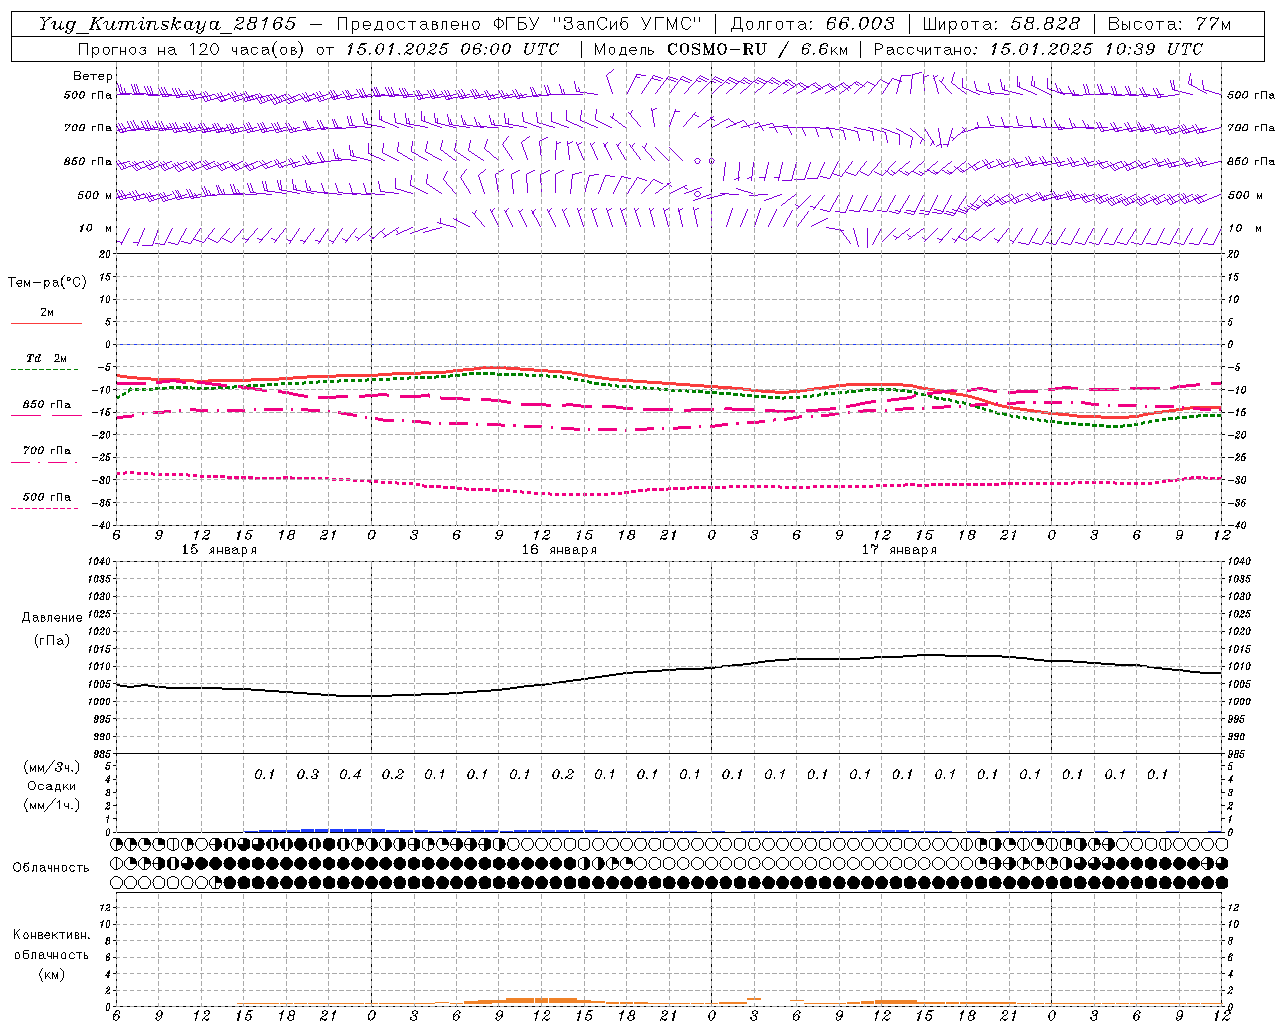Click the (мм/1ч.) precipitation unit label
Screen dimensions: 1280x1024
pos(52,805)
